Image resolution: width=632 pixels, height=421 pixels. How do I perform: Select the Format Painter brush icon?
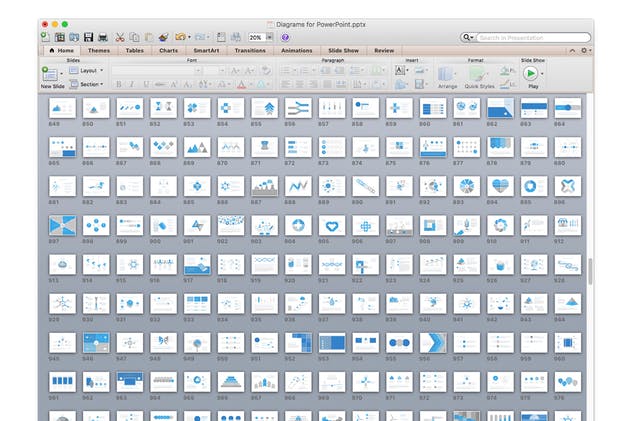click(x=163, y=37)
